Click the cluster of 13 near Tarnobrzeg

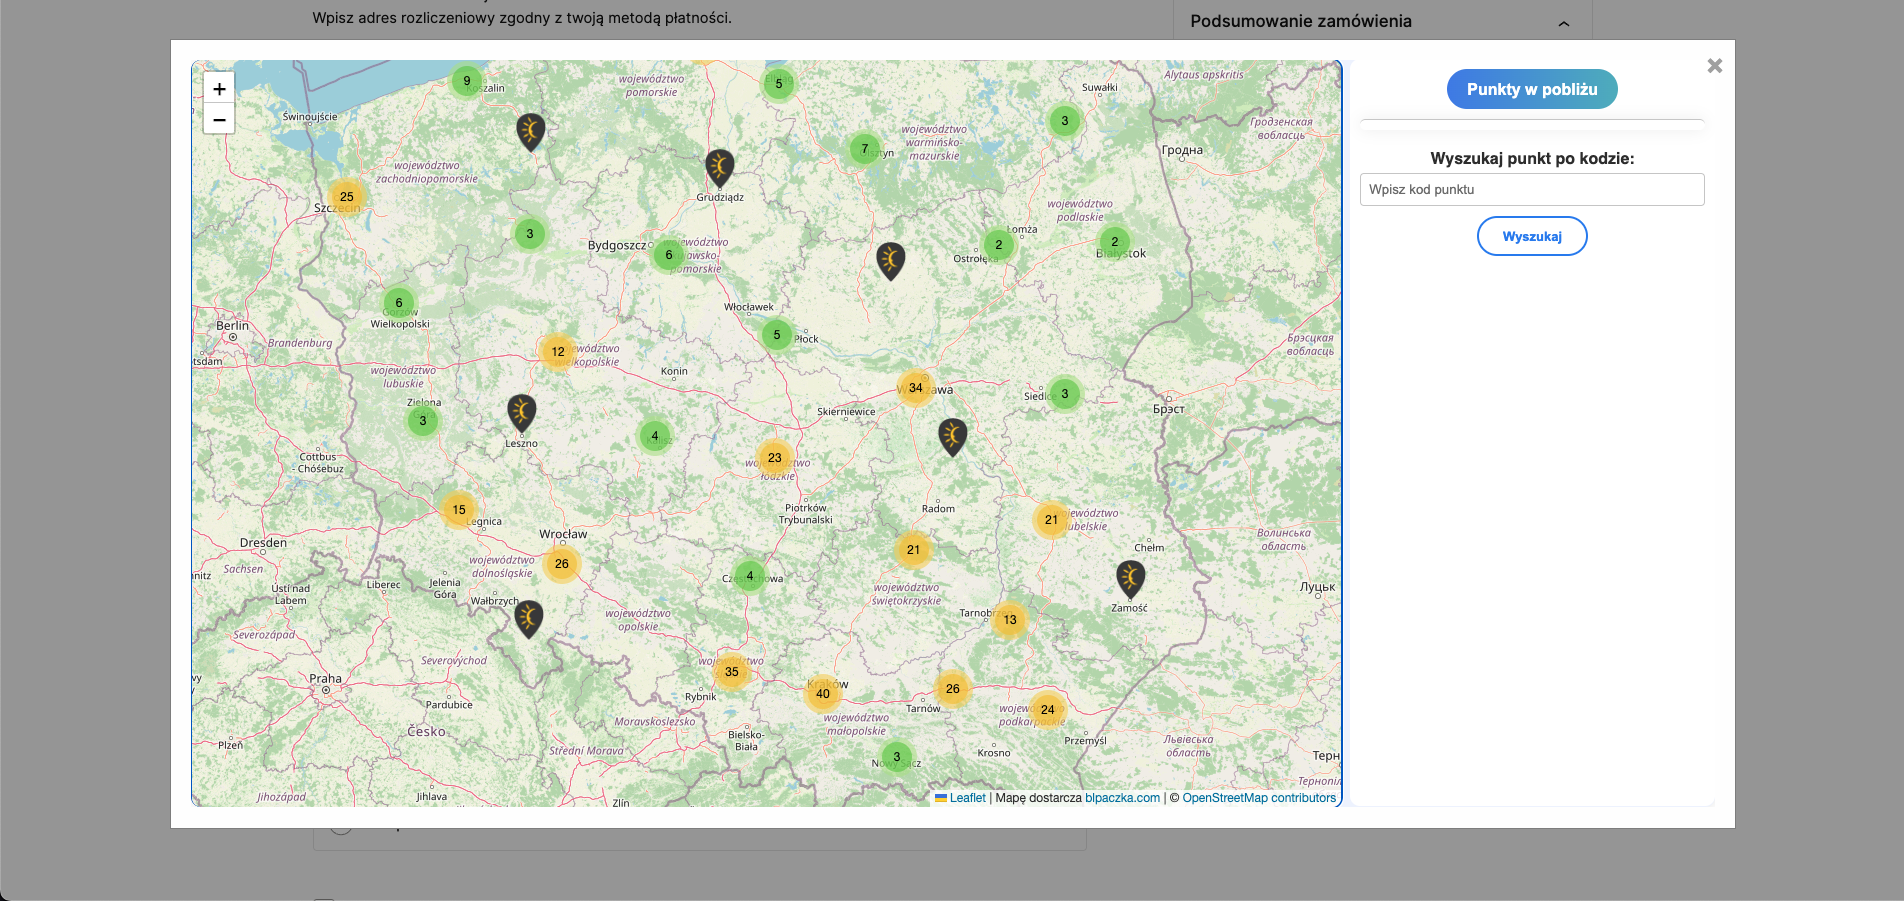click(x=1010, y=619)
